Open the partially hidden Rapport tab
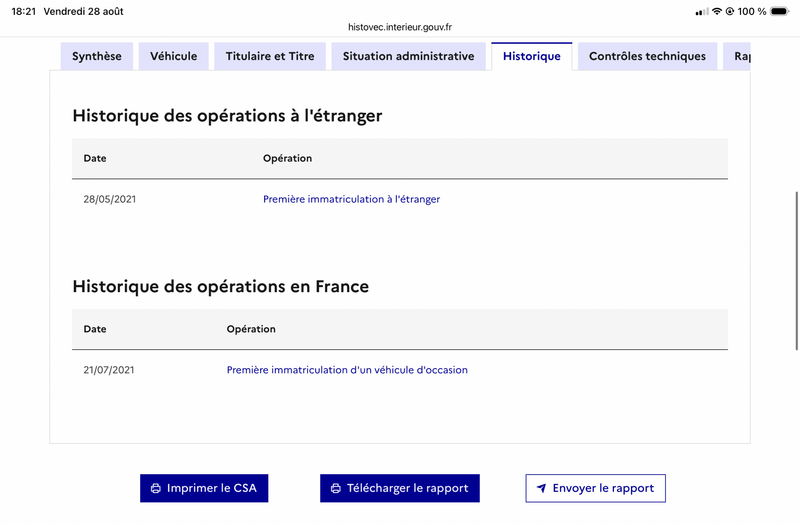The image size is (800, 525). (737, 56)
